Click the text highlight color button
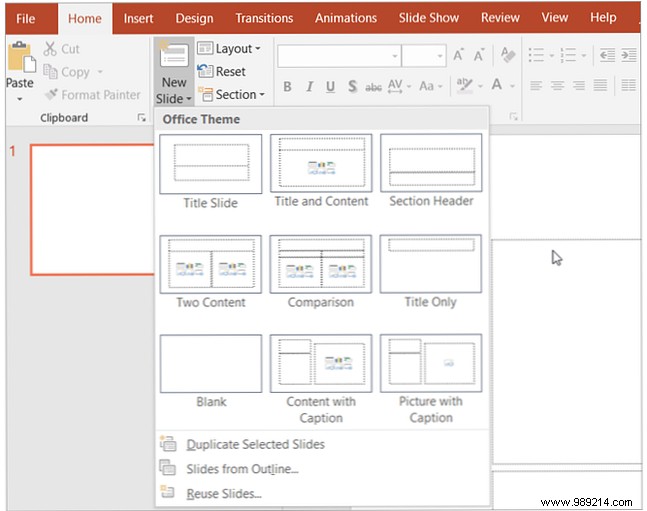Image resolution: width=647 pixels, height=511 pixels. pyautogui.click(x=464, y=86)
